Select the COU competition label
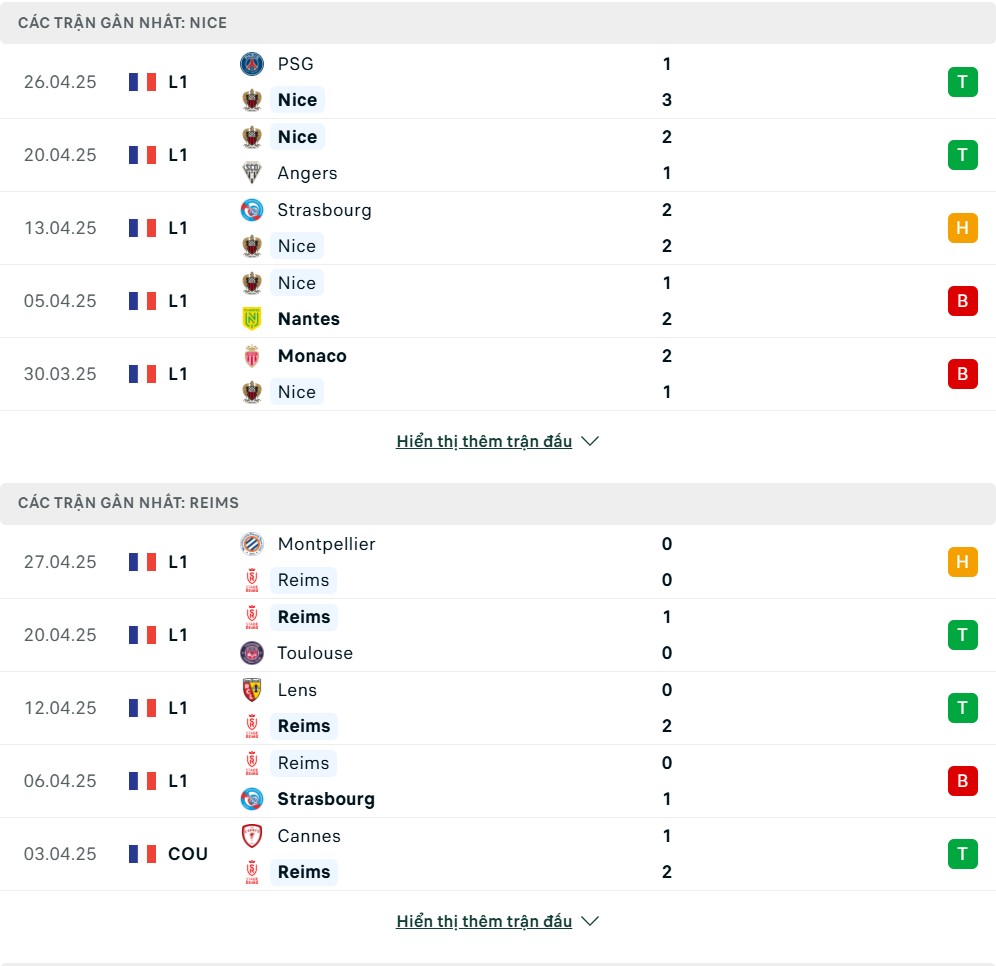Viewport: 996px width, 966px height. [188, 854]
